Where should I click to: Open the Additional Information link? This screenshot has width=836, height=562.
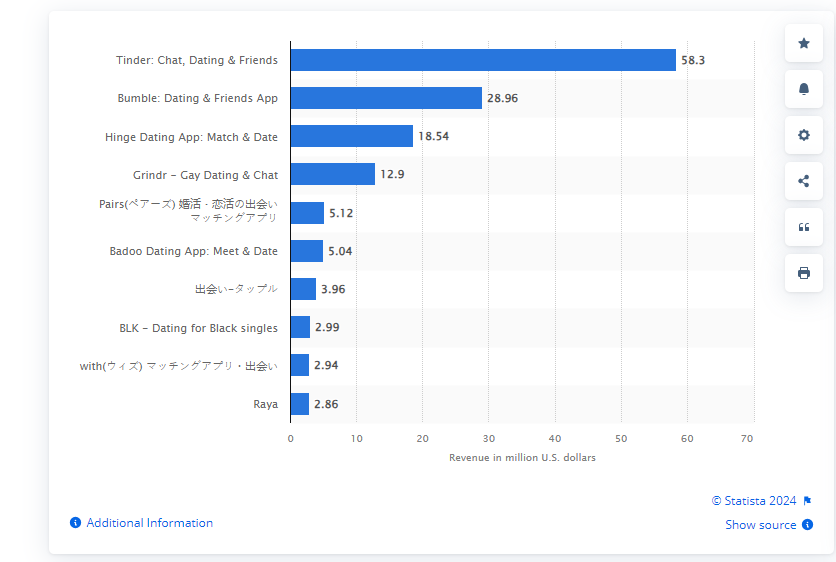tap(149, 523)
